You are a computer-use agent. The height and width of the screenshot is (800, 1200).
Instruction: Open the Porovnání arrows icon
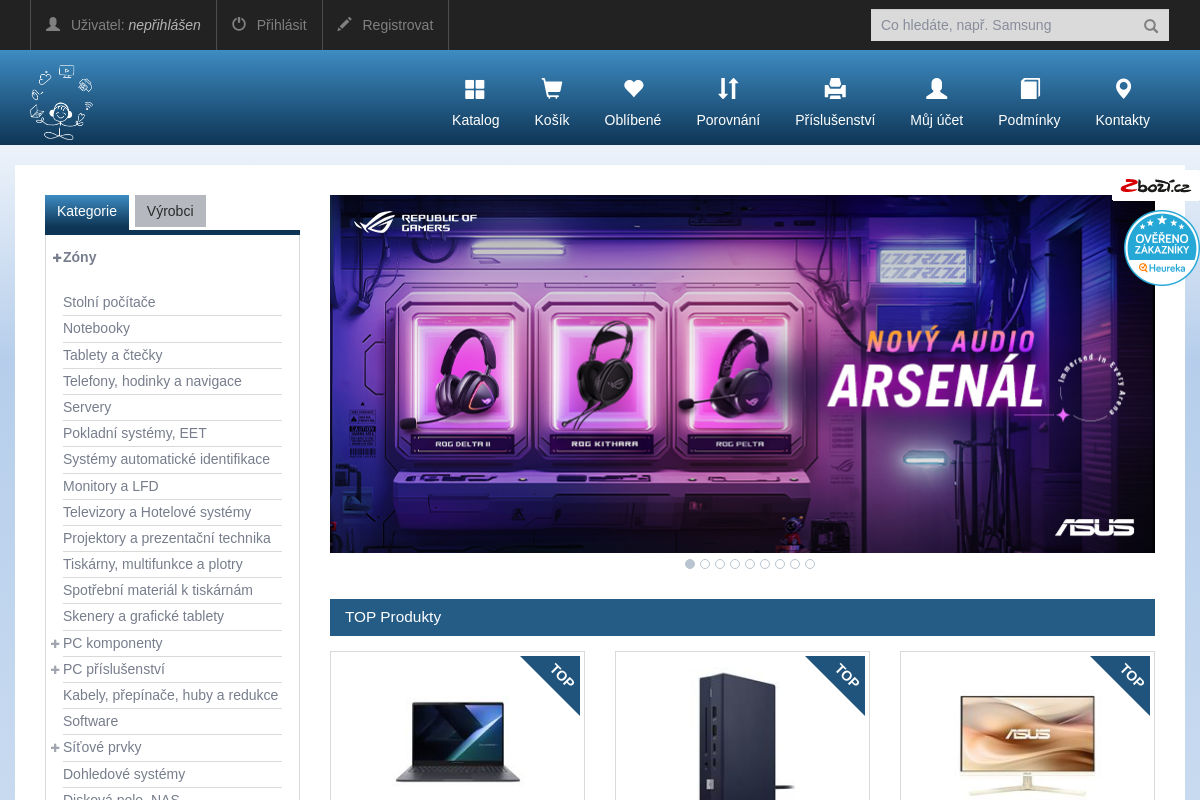[x=728, y=89]
